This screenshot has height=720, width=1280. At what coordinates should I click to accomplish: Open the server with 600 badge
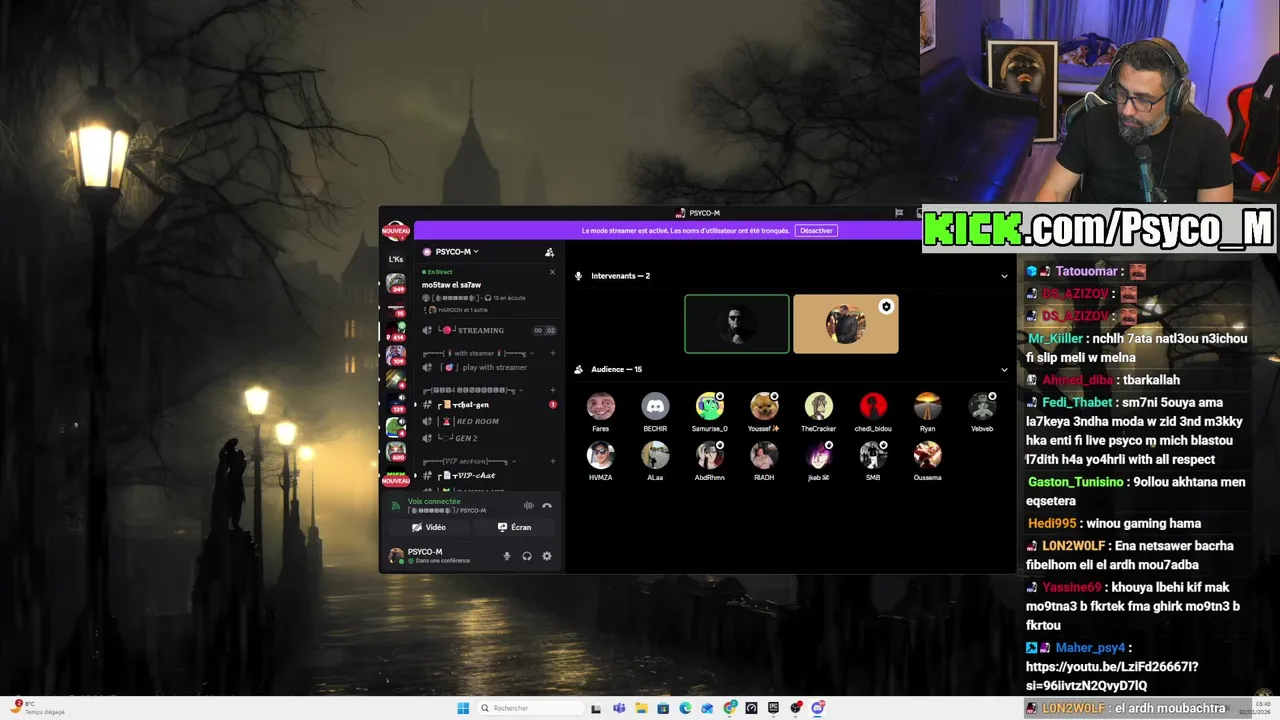pos(396,451)
